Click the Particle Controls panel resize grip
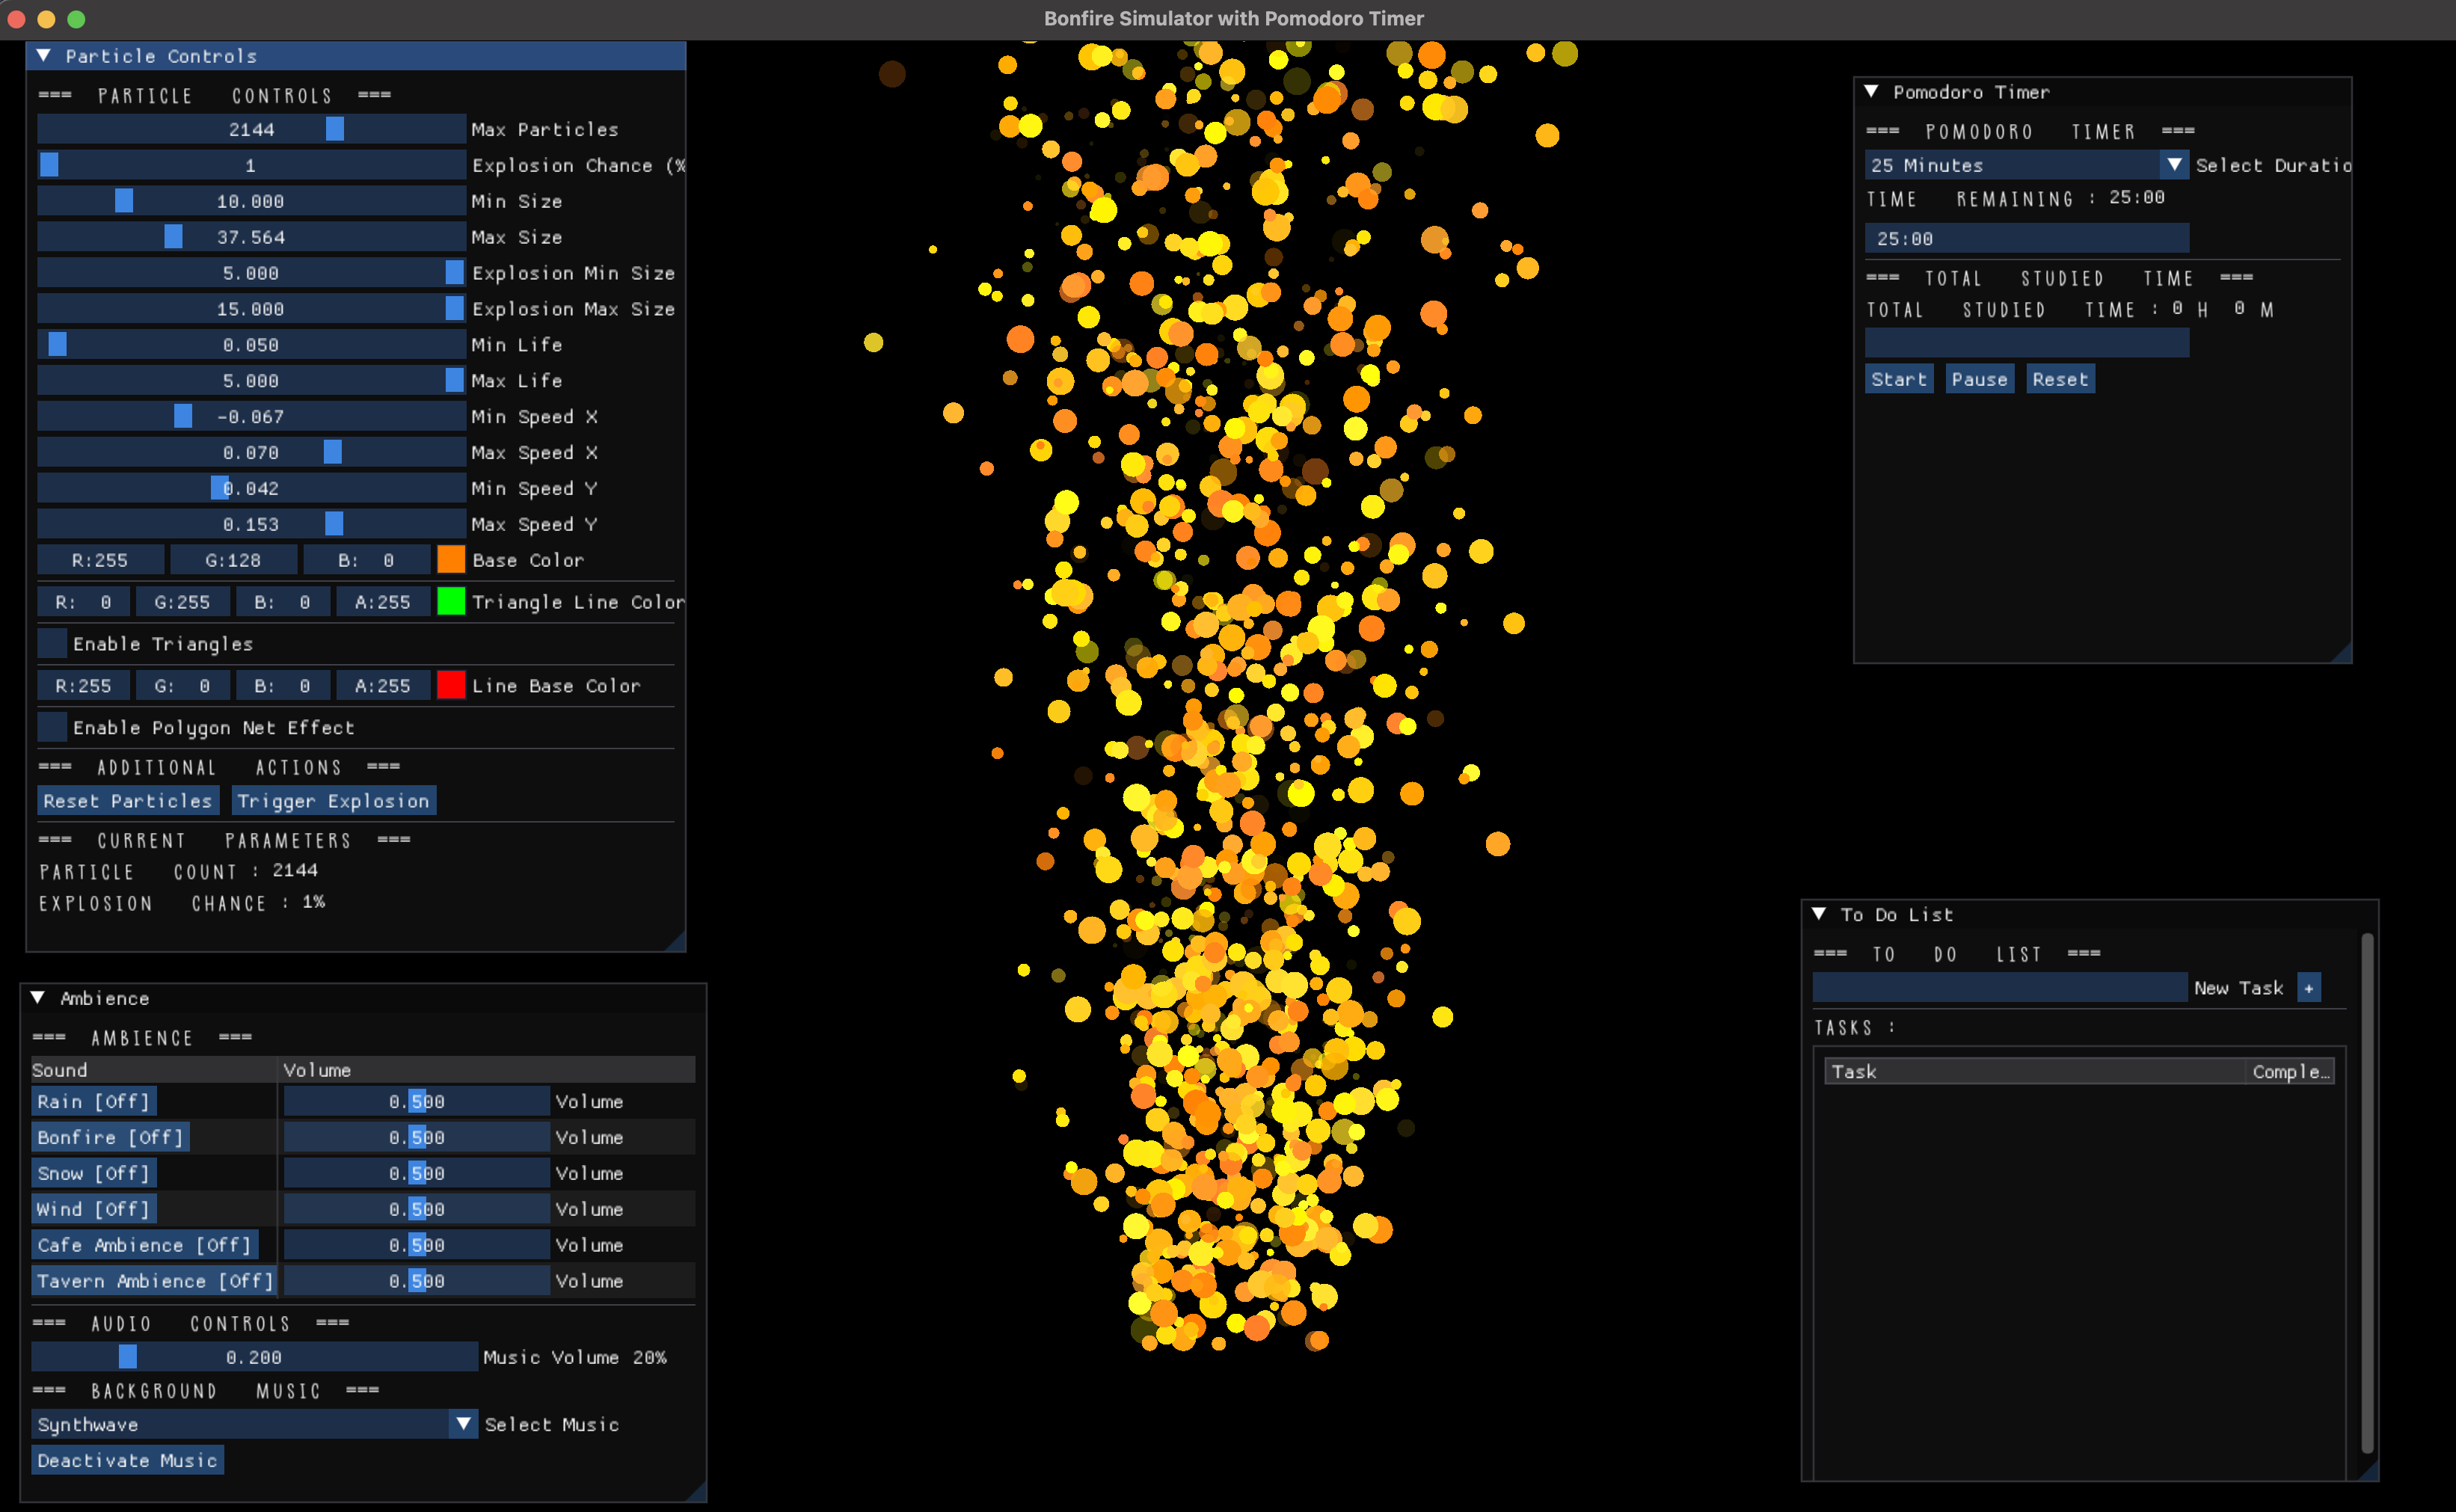This screenshot has height=1512, width=2456. 675,941
